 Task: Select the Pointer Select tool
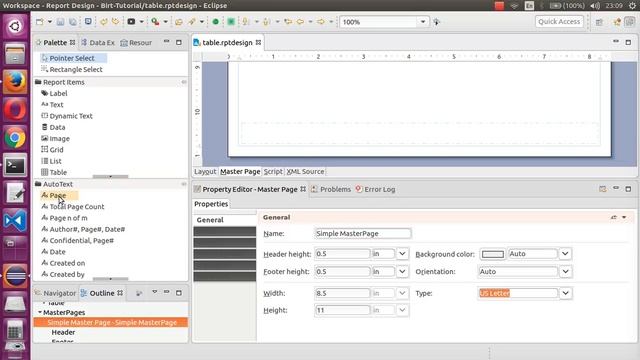click(72, 58)
